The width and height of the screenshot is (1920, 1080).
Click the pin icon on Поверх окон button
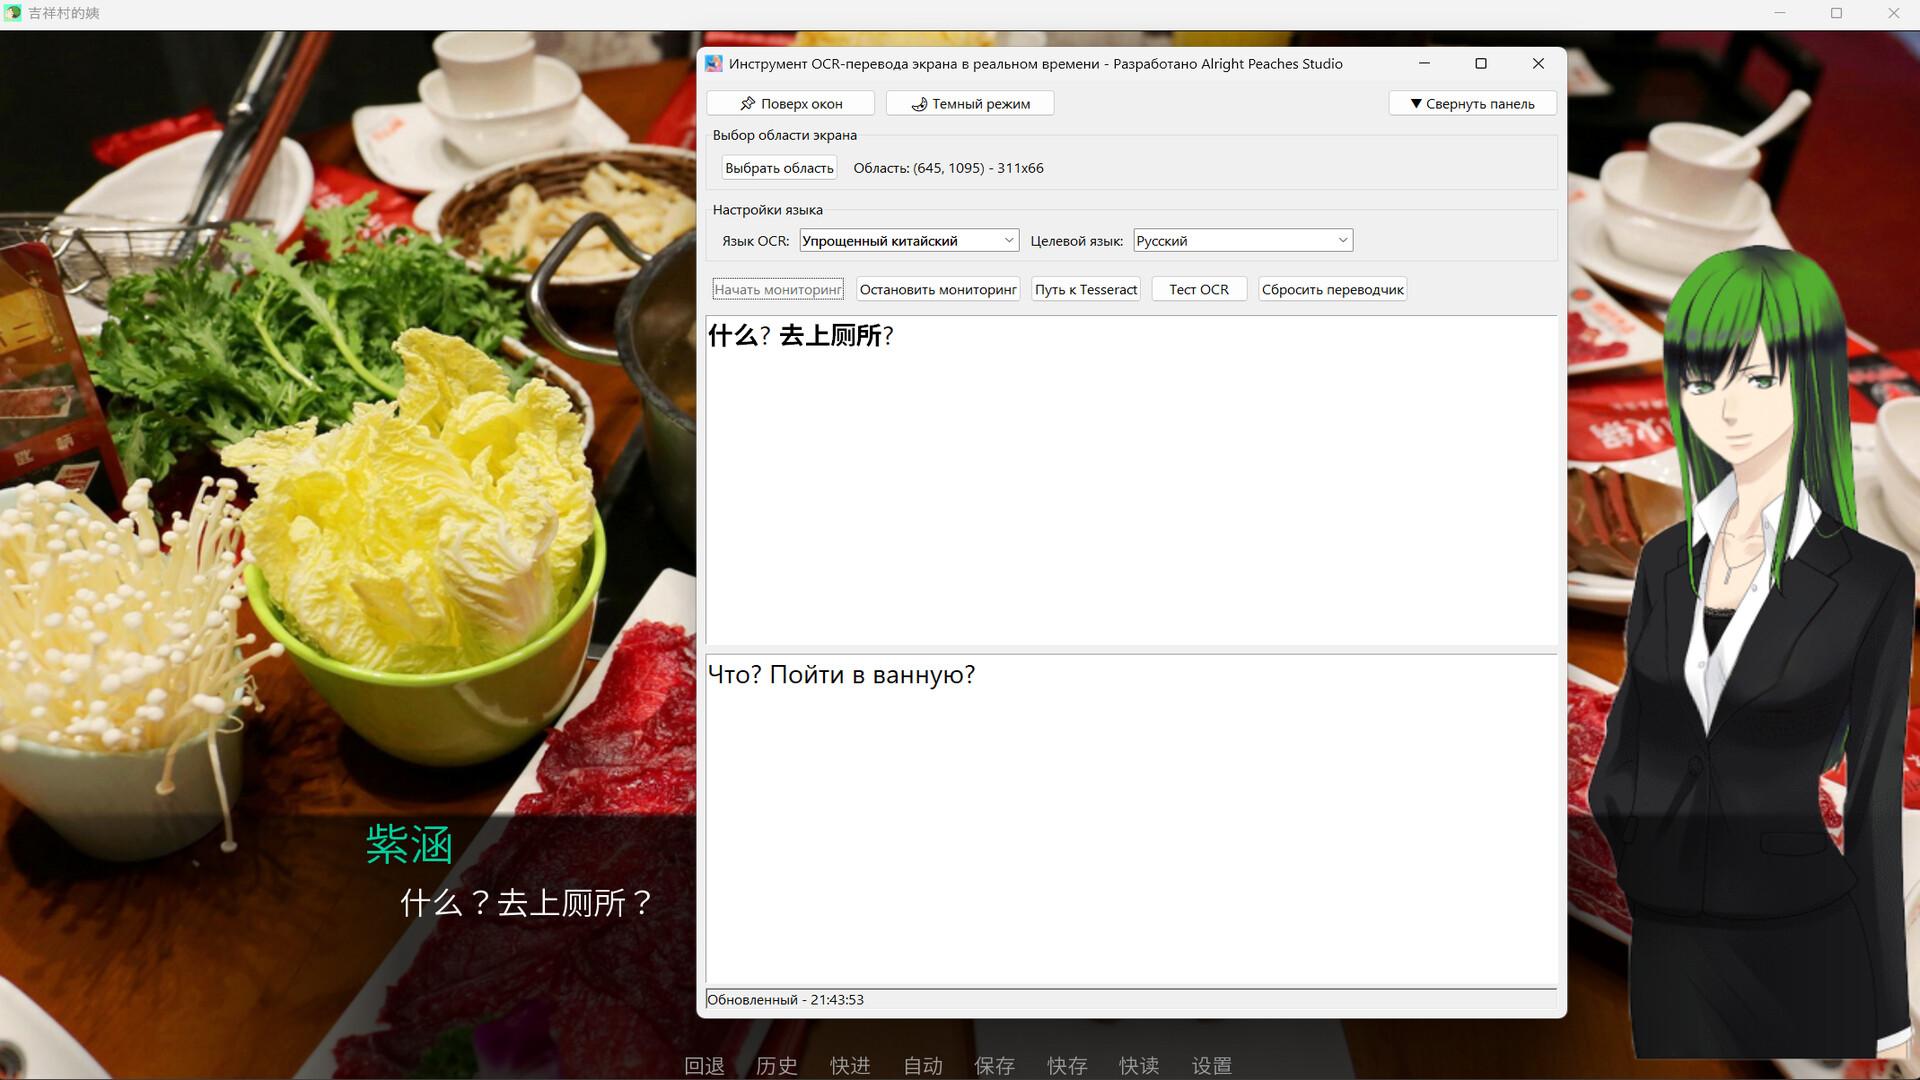[748, 103]
